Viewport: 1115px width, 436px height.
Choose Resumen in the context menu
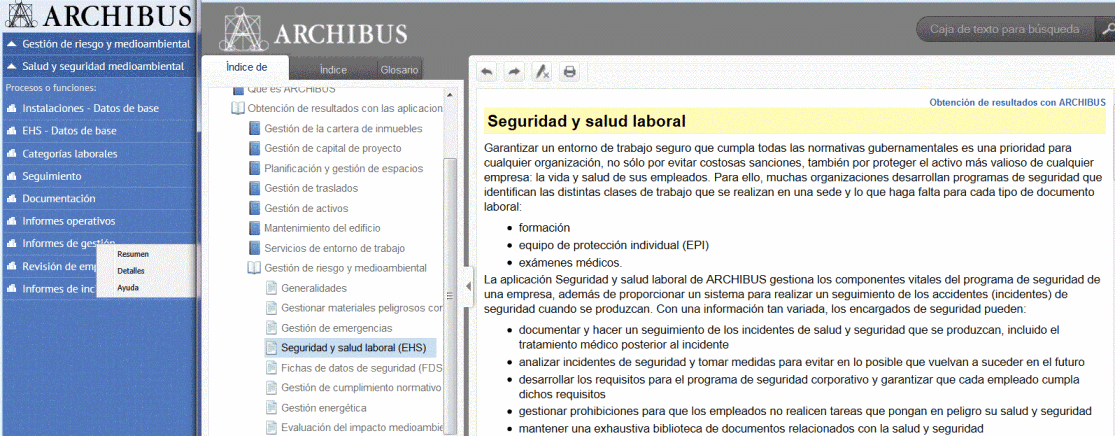pos(133,254)
